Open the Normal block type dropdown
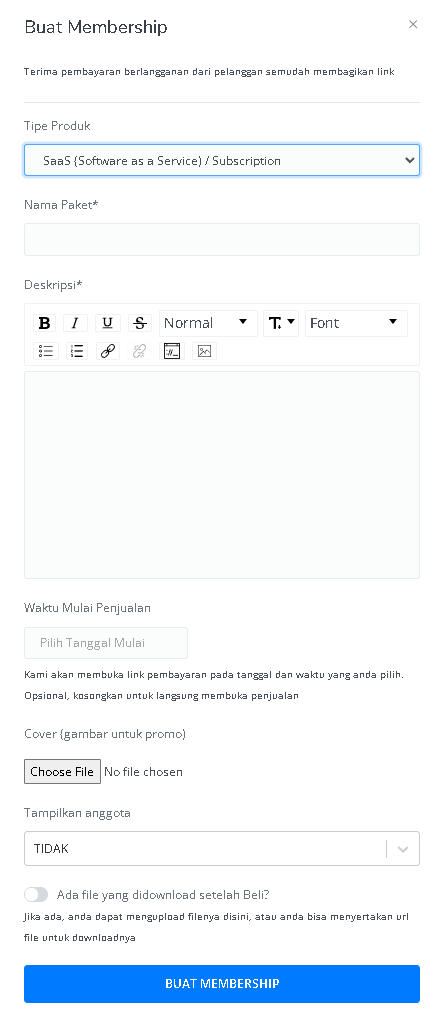This screenshot has width=443, height=1014. pyautogui.click(x=208, y=323)
